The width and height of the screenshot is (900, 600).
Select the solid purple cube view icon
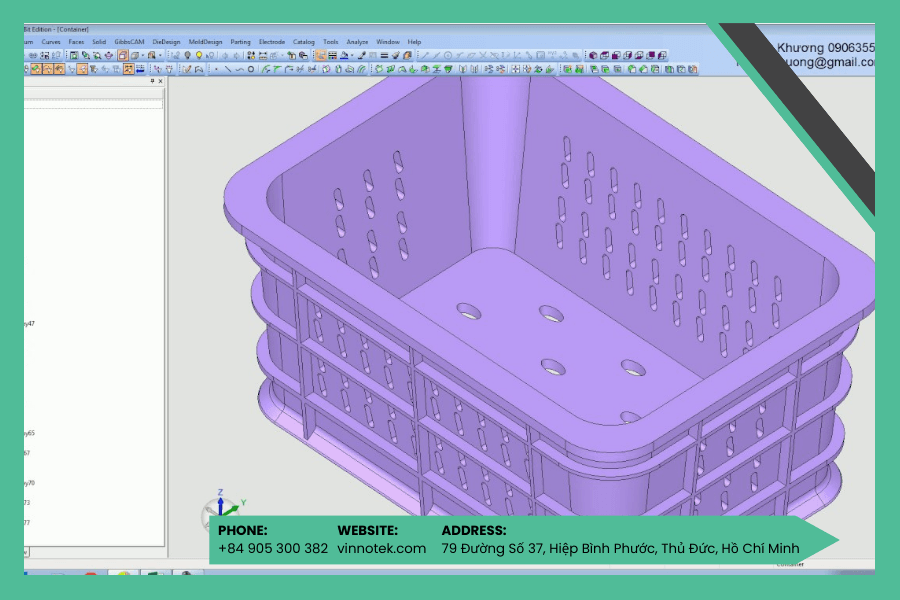pos(593,55)
